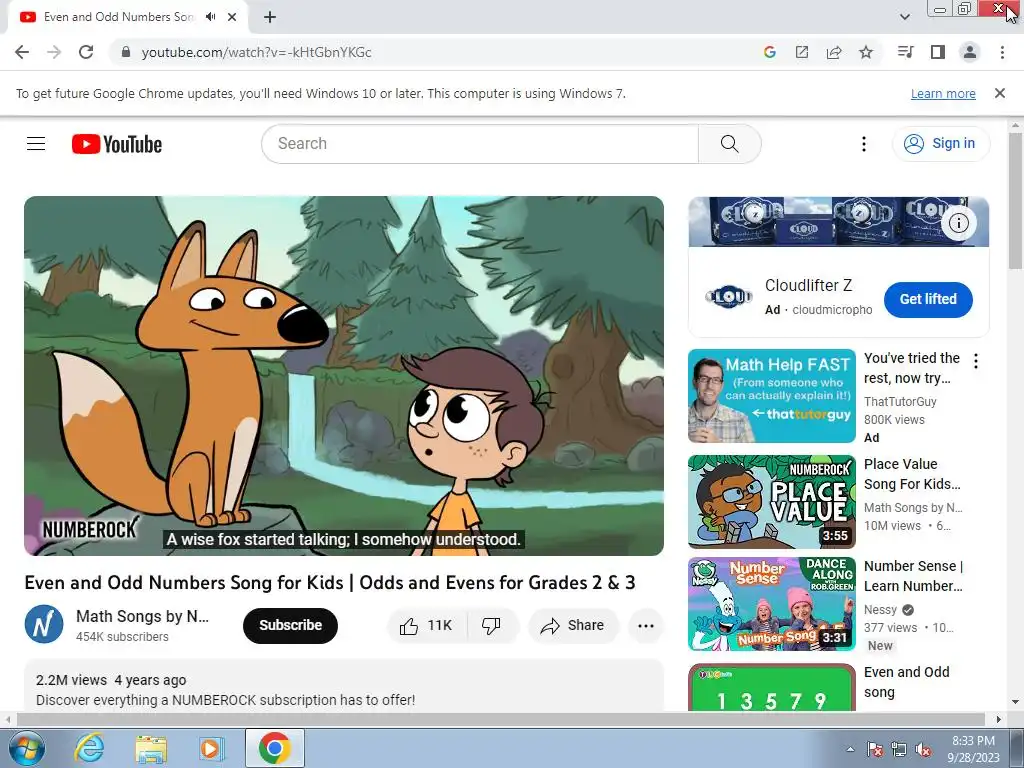Go to the YouTube home logo
The width and height of the screenshot is (1024, 768).
(117, 144)
